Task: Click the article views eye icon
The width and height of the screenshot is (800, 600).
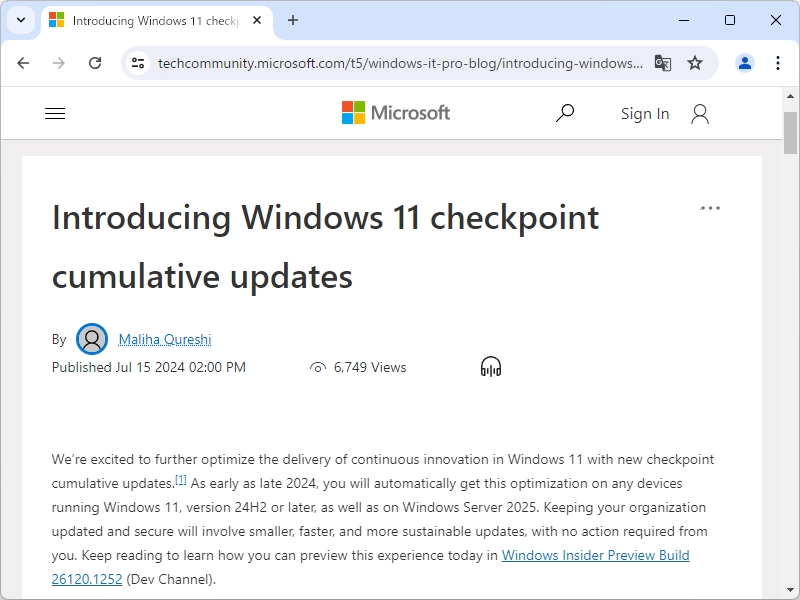Action: click(318, 367)
